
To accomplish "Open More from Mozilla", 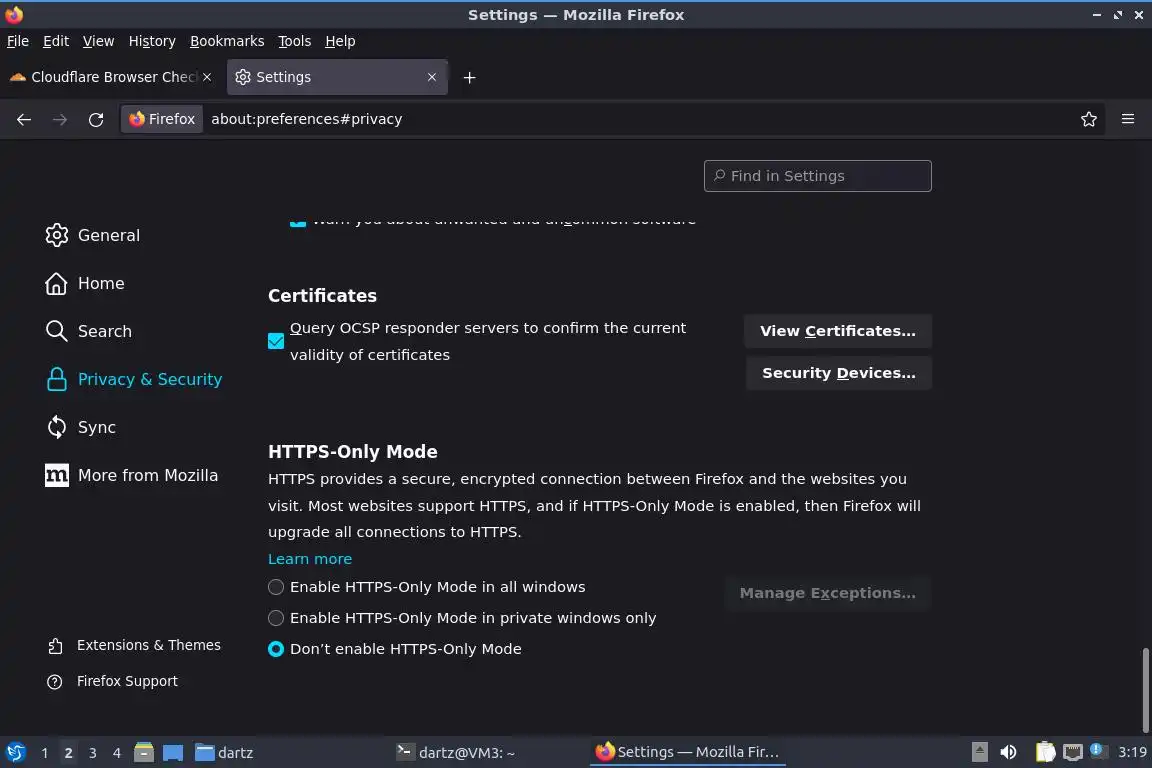I will 132,475.
